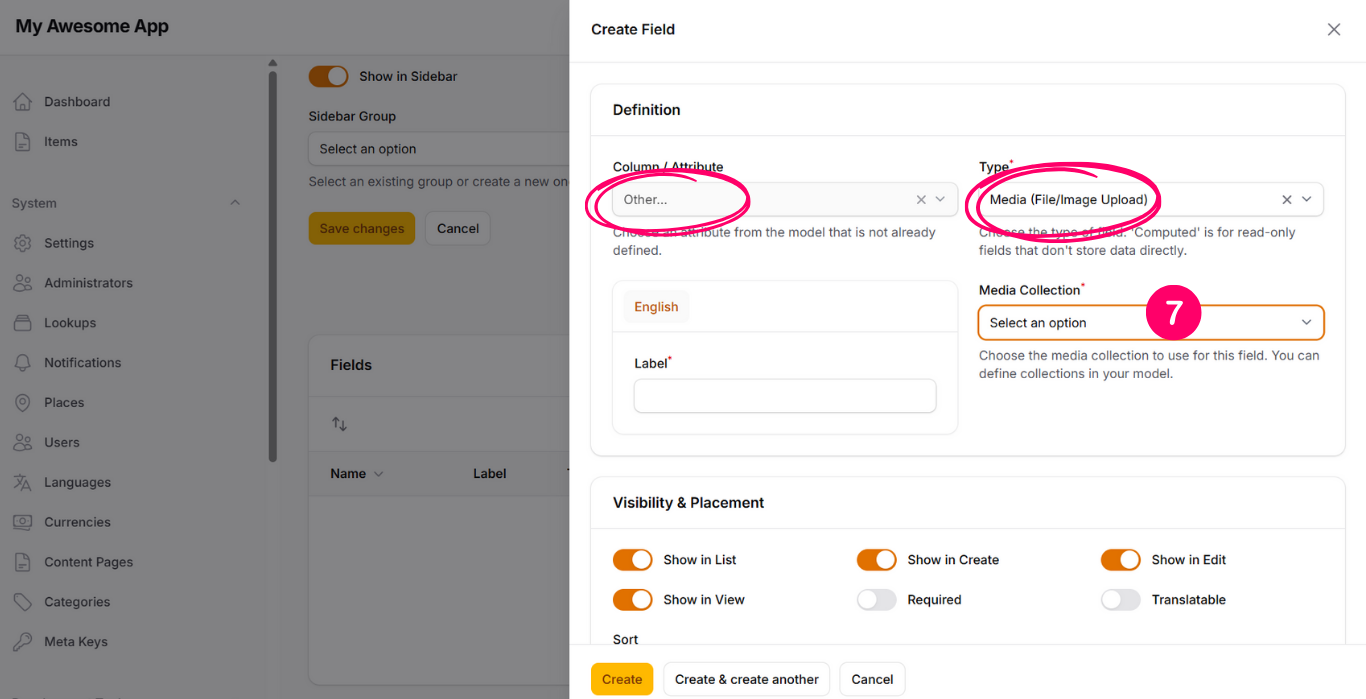This screenshot has height=699, width=1366.
Task: Click the Dashboard home icon in sidebar
Action: tap(22, 102)
